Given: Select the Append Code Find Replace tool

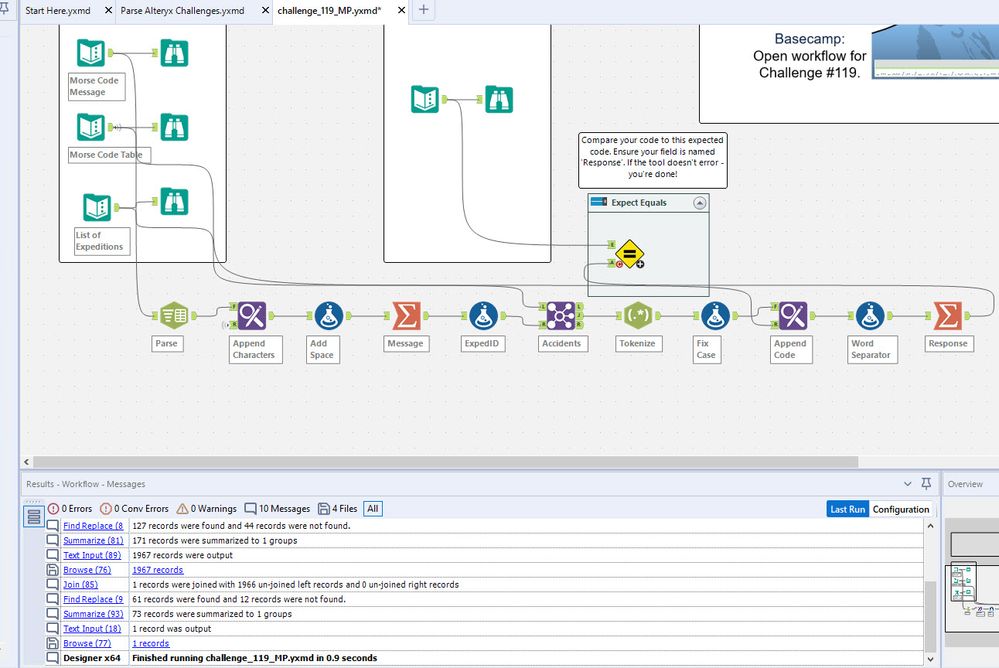Looking at the screenshot, I should 793,316.
